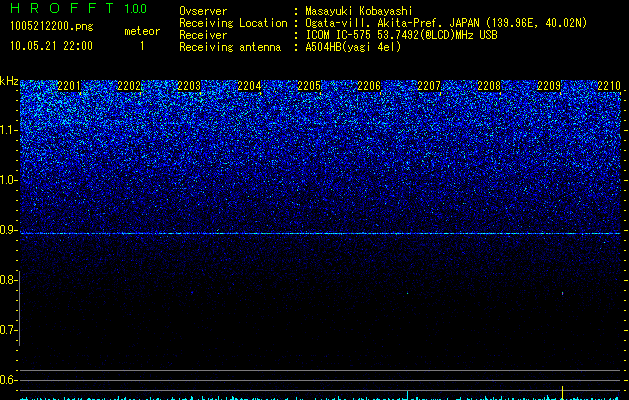Click the kHz axis unit label
The width and height of the screenshot is (629, 400).
9,81
